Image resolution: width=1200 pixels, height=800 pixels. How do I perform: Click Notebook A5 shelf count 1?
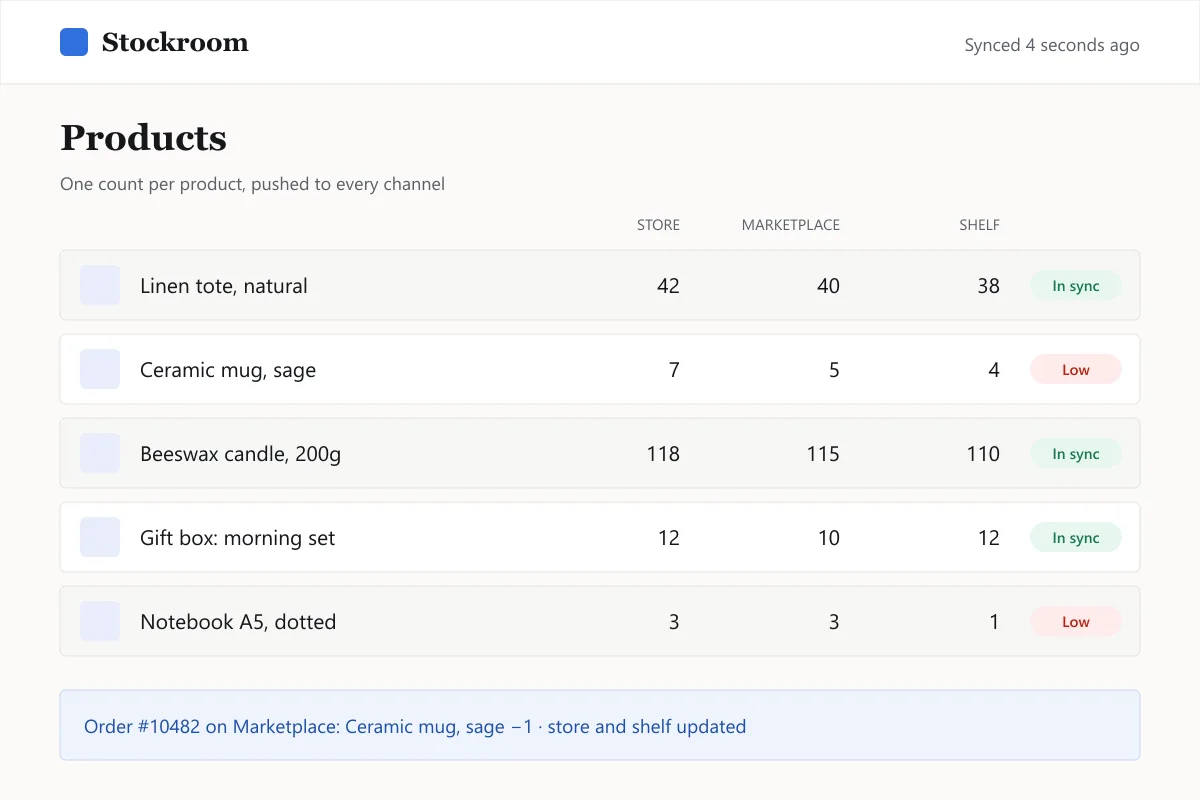coord(994,622)
